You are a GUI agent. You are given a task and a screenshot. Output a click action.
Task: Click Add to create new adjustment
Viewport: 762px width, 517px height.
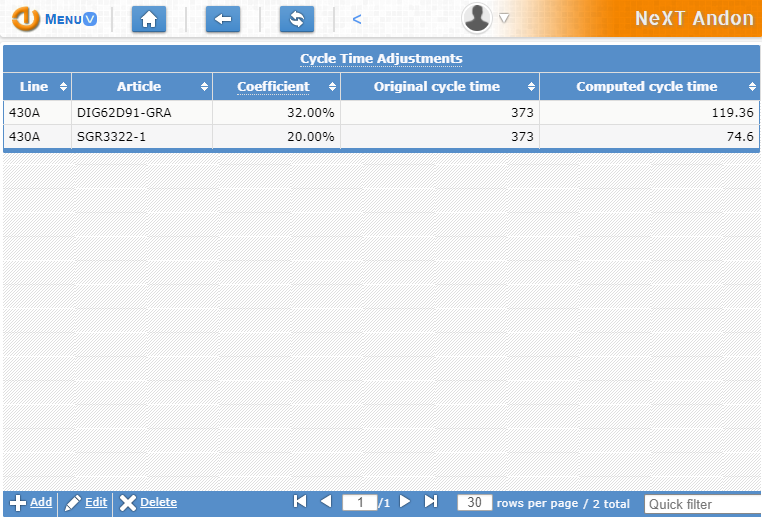click(31, 503)
